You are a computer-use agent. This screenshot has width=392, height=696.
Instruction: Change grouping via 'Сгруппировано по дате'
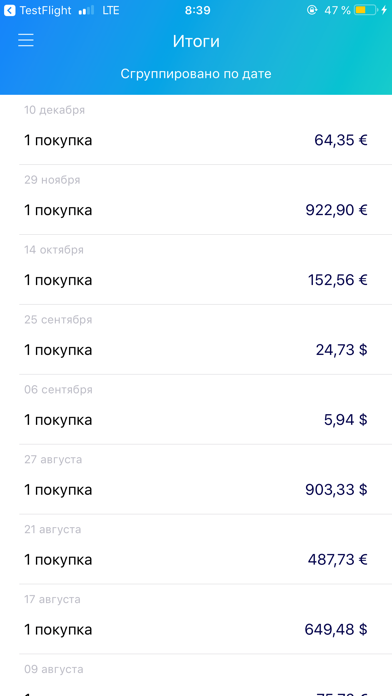click(196, 74)
